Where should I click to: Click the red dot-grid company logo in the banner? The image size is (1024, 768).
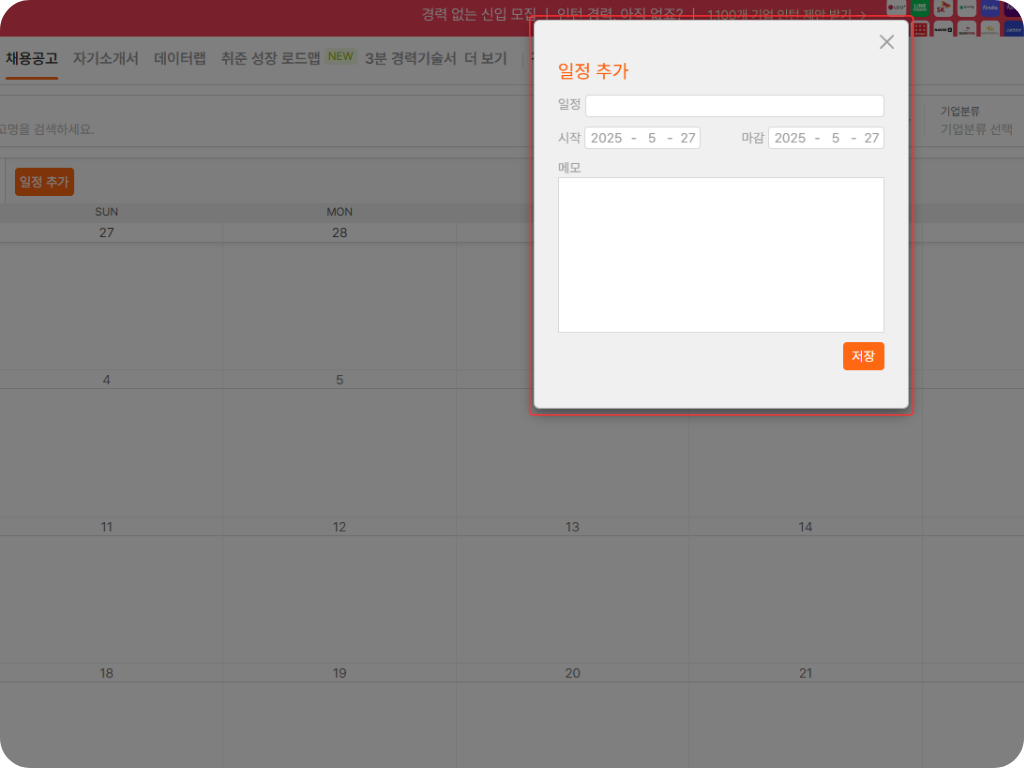[x=920, y=29]
